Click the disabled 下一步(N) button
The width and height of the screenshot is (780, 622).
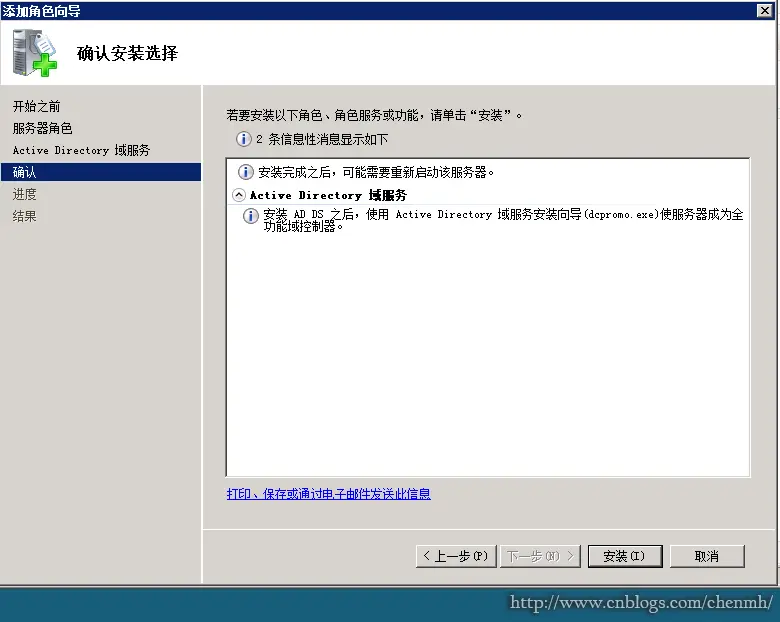coord(540,556)
